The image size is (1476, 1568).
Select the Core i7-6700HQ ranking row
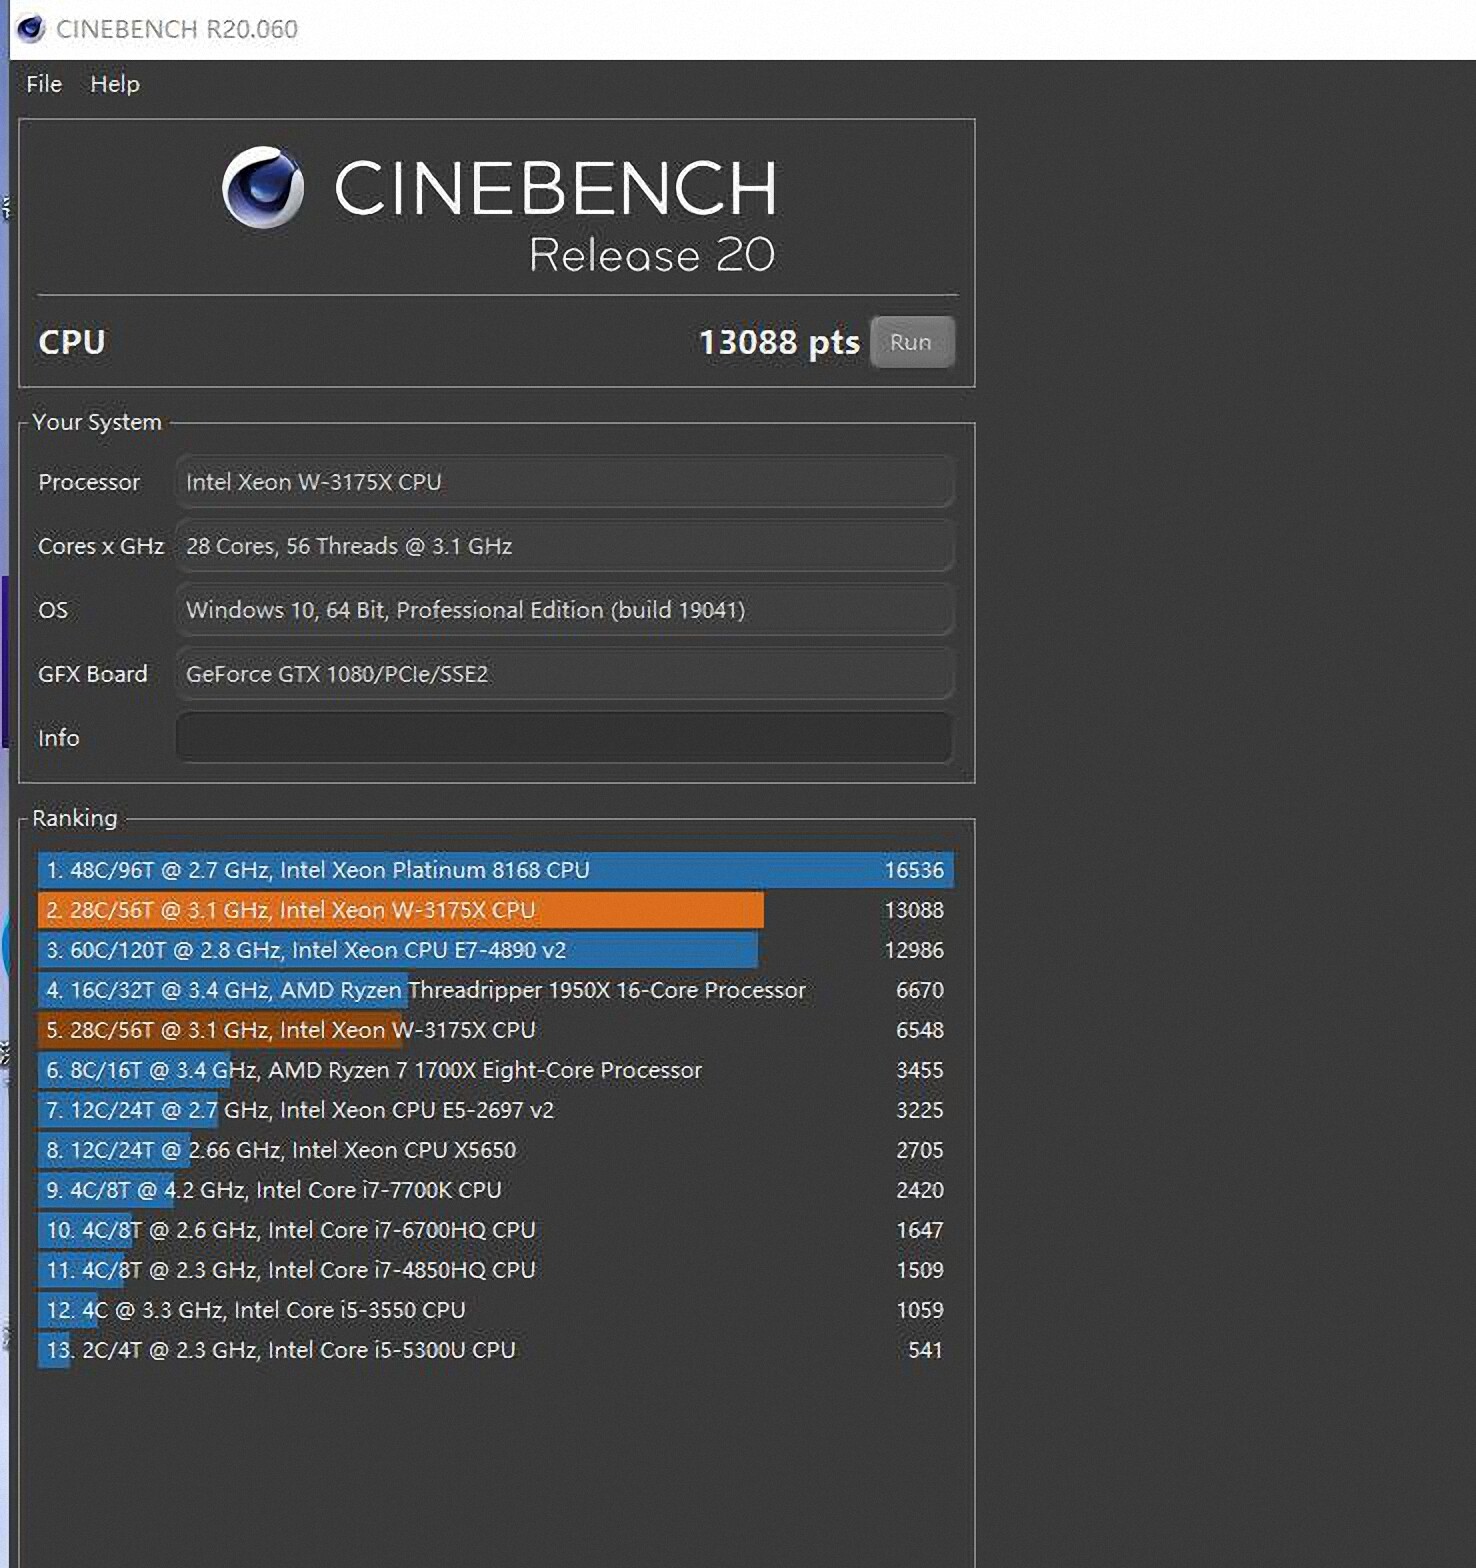(x=496, y=1230)
